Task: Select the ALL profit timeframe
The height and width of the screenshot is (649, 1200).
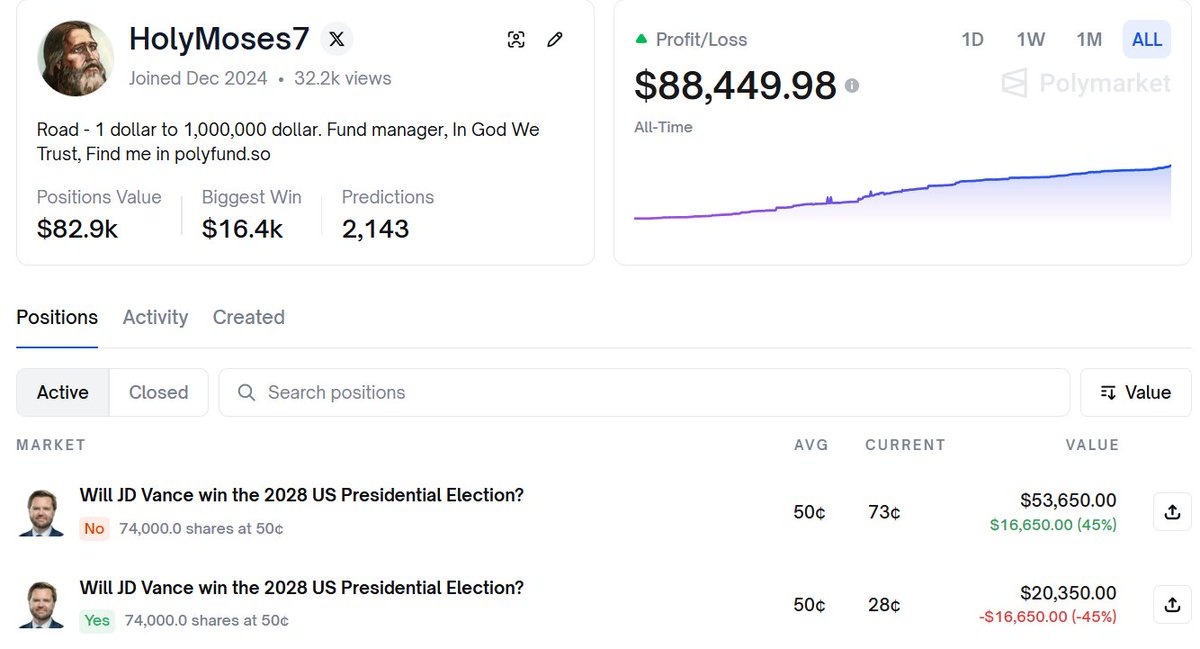Action: 1147,40
